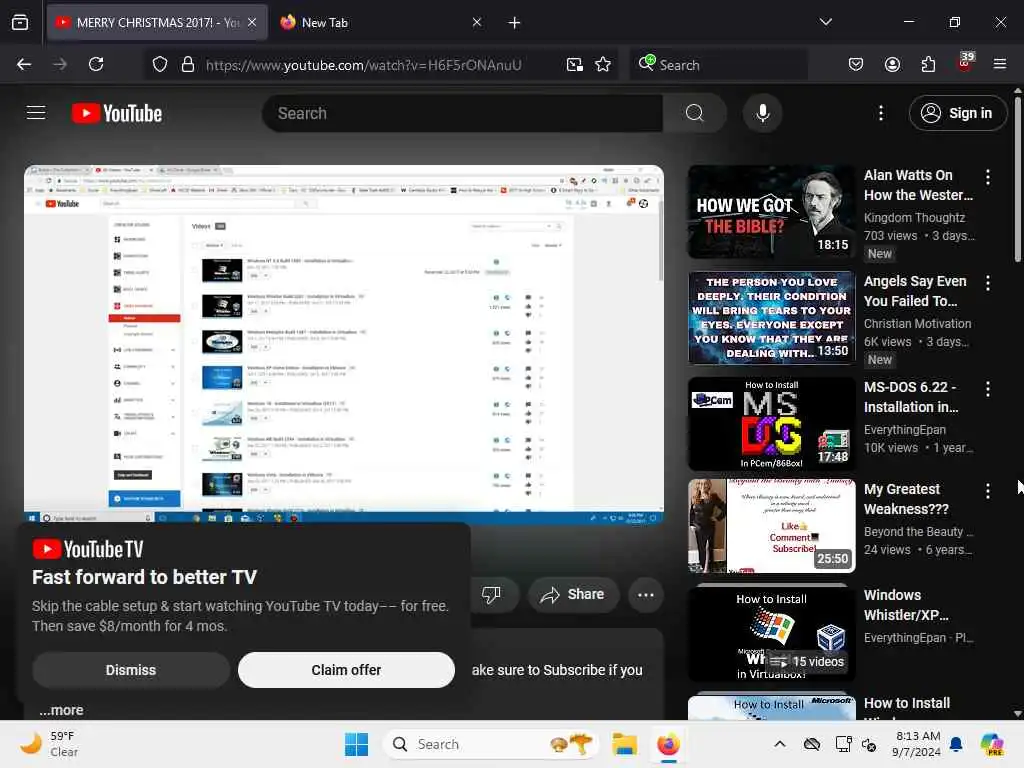
Task: Dislike this video
Action: (491, 594)
